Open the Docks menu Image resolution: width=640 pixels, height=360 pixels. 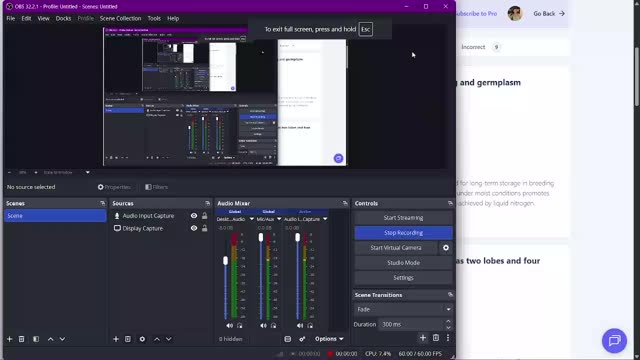pos(63,18)
